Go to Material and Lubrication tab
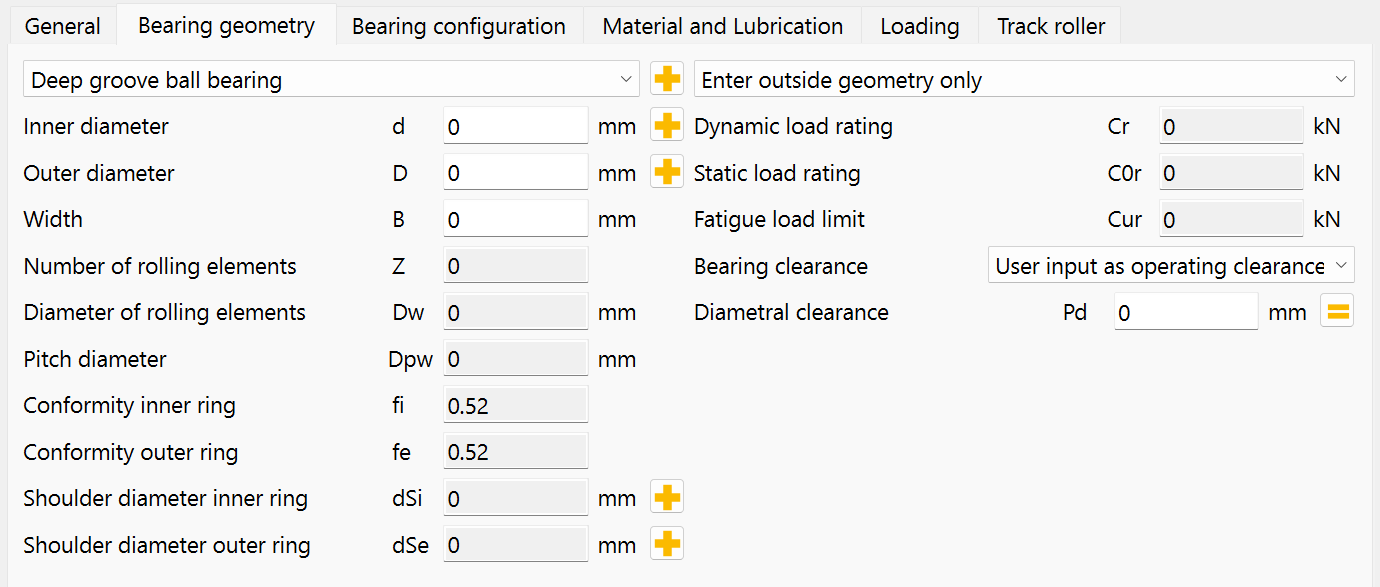 (x=722, y=26)
